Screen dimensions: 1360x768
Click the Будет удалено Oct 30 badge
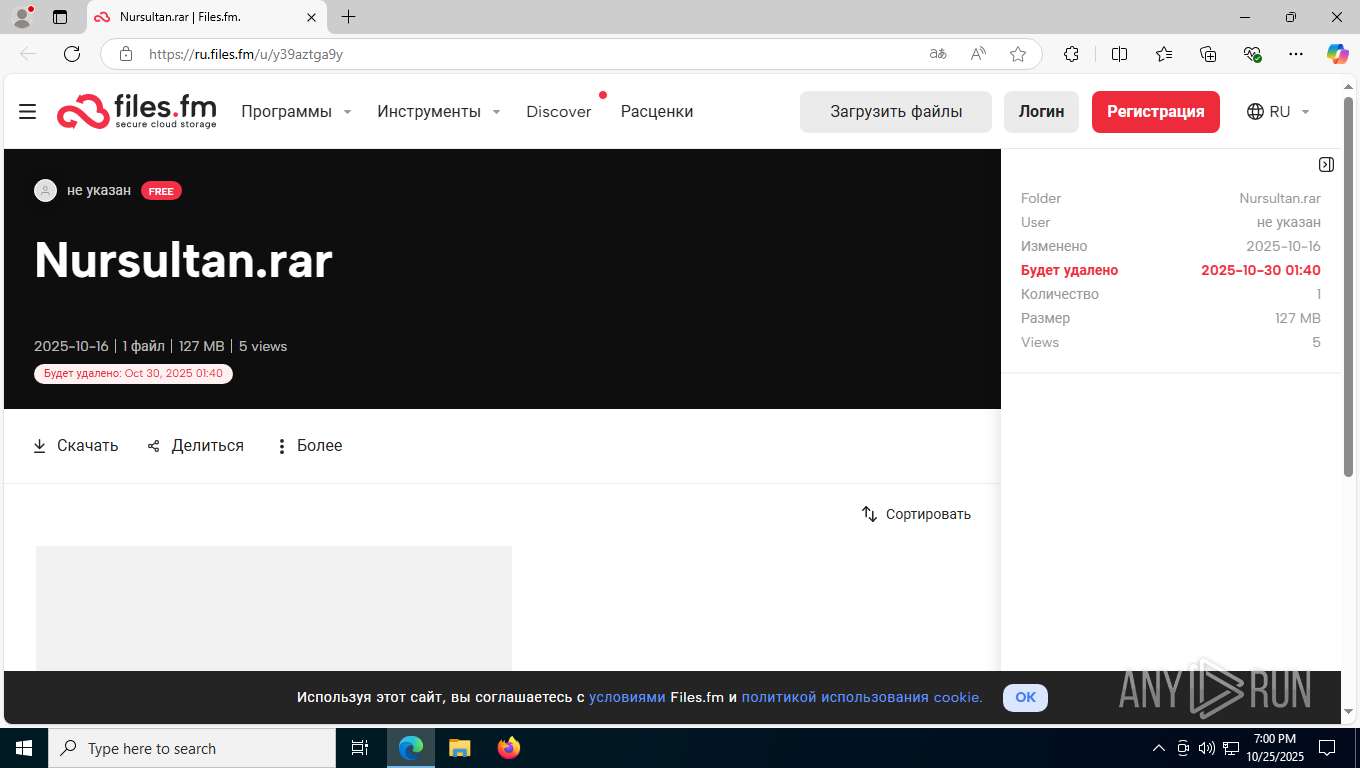click(x=133, y=373)
